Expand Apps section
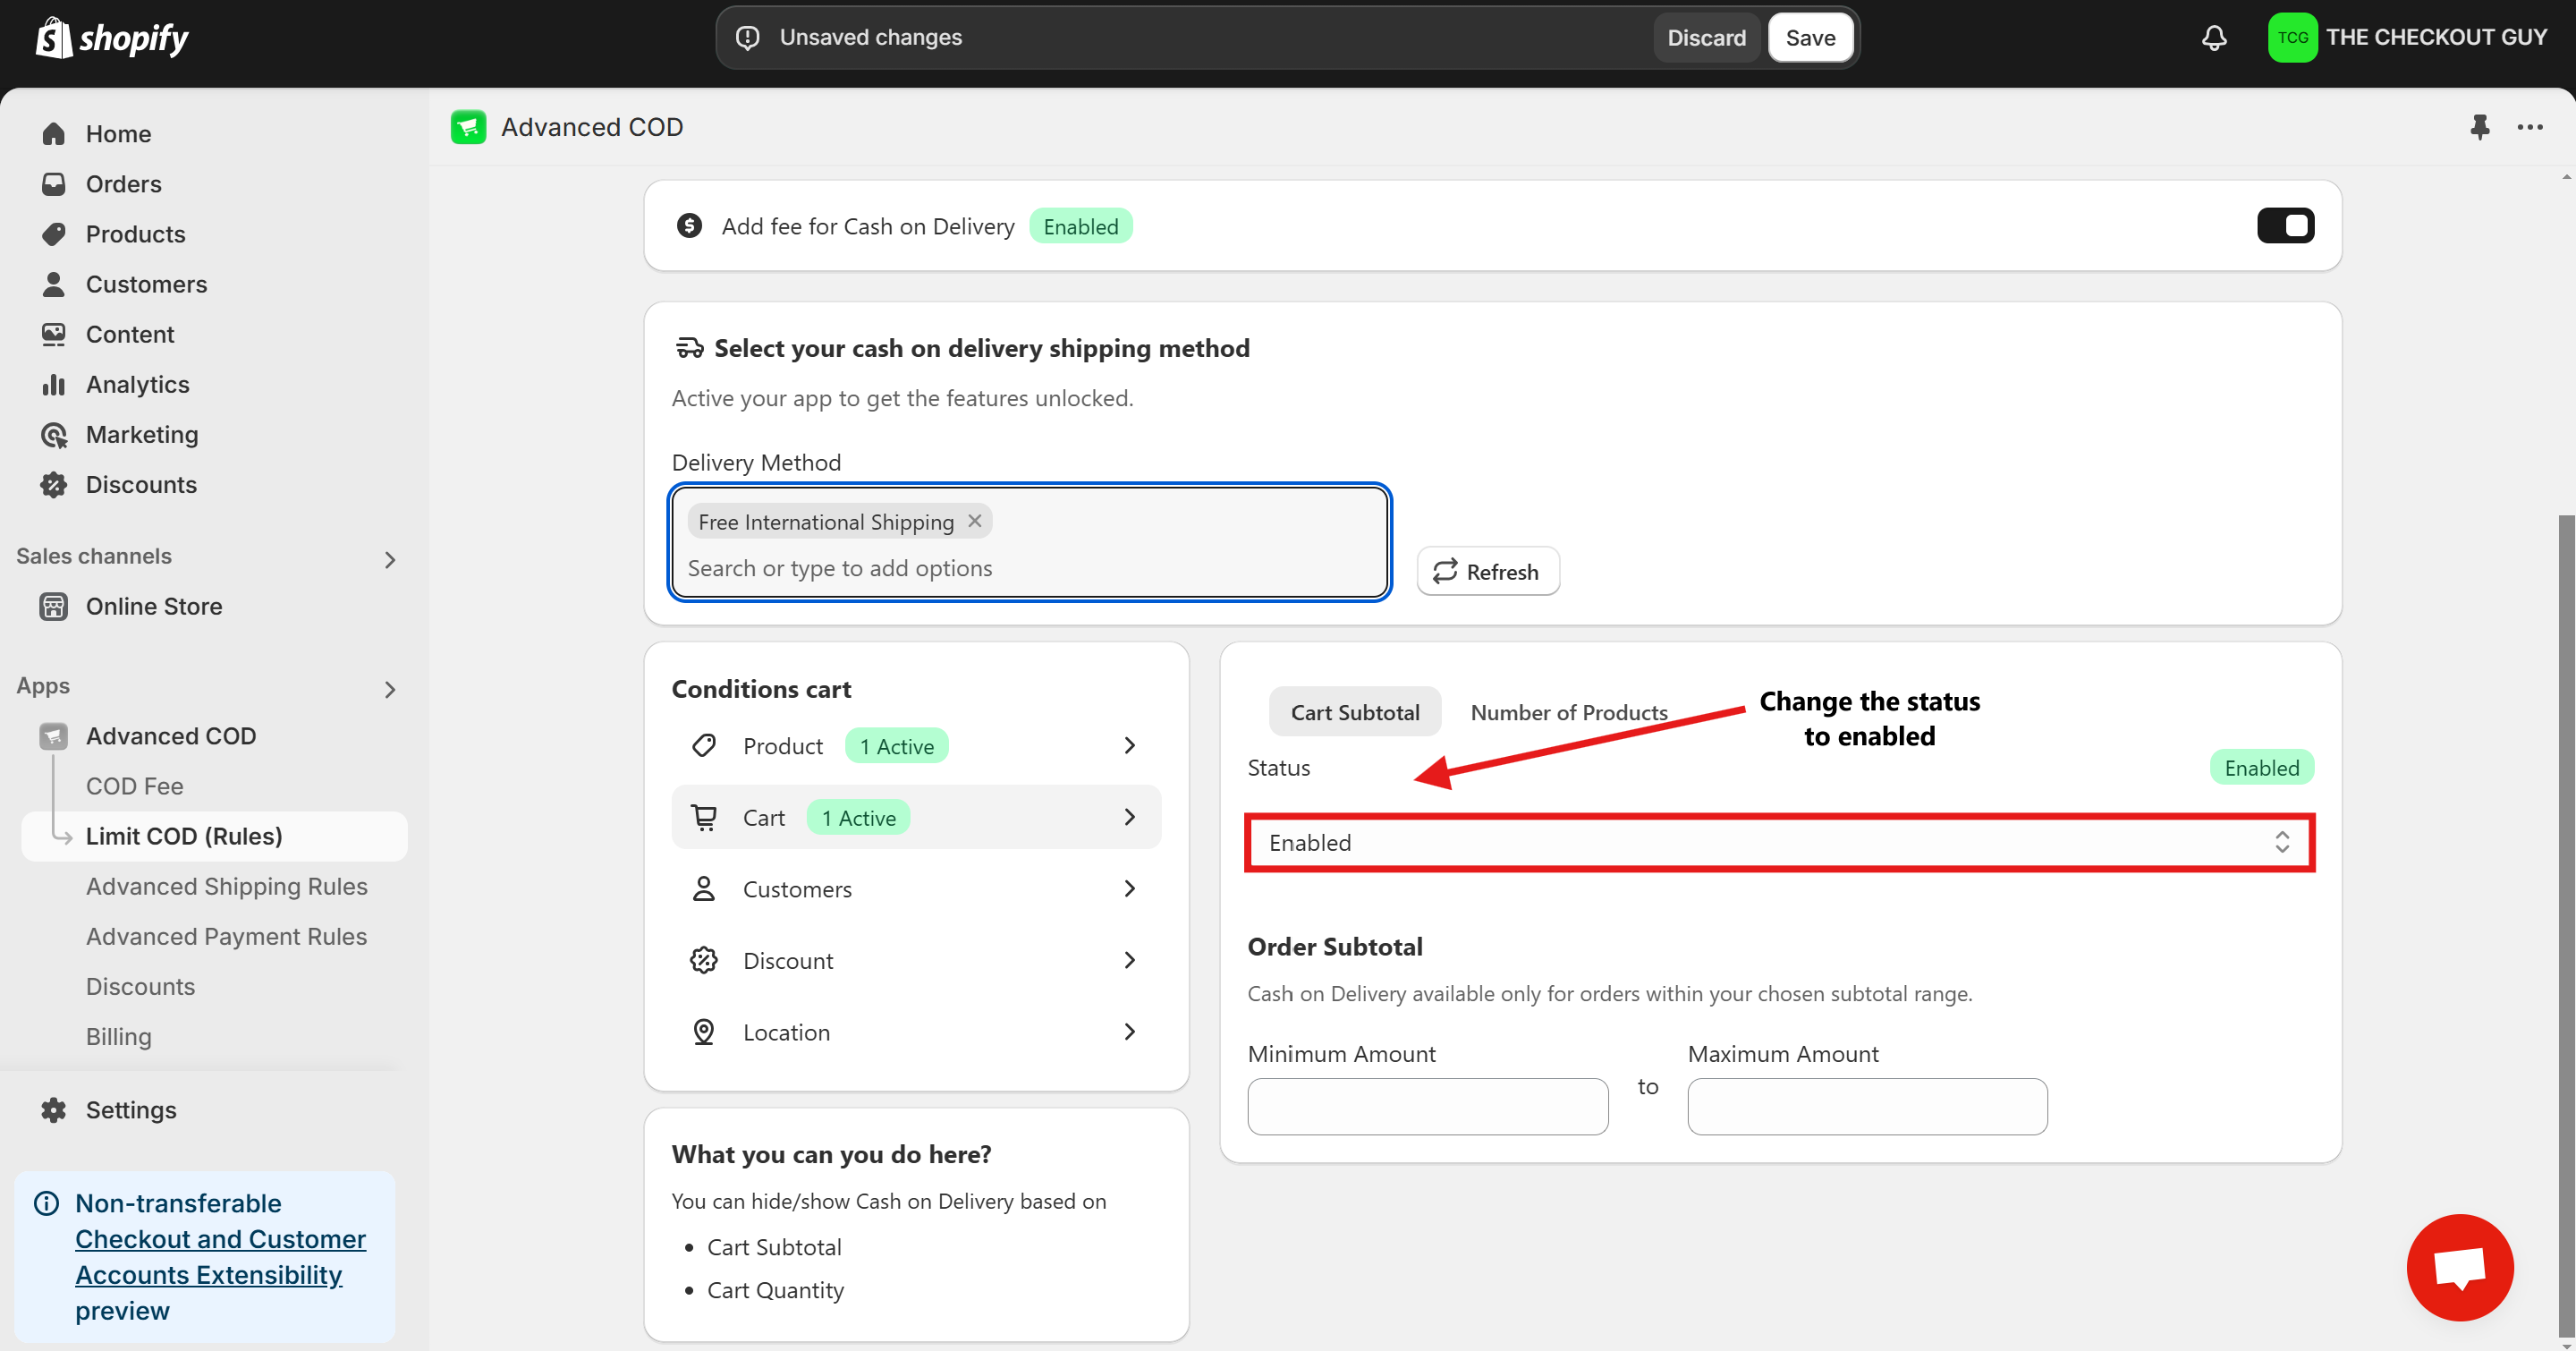Image resolution: width=2576 pixels, height=1351 pixels. (390, 689)
